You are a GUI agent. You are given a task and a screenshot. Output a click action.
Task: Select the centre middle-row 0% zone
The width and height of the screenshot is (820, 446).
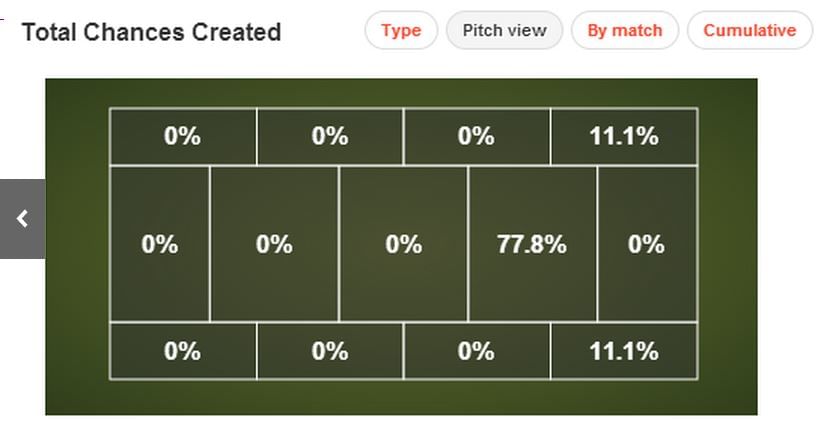tap(403, 244)
